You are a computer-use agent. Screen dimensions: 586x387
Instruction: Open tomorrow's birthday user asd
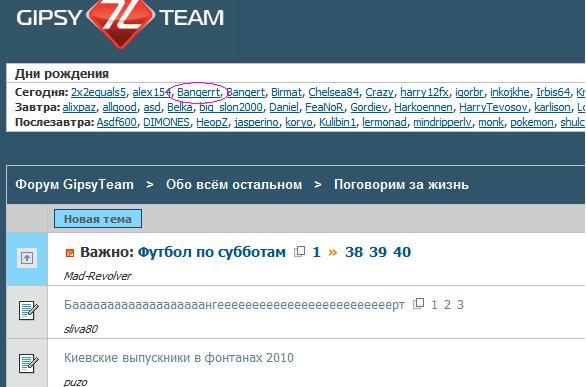152,108
